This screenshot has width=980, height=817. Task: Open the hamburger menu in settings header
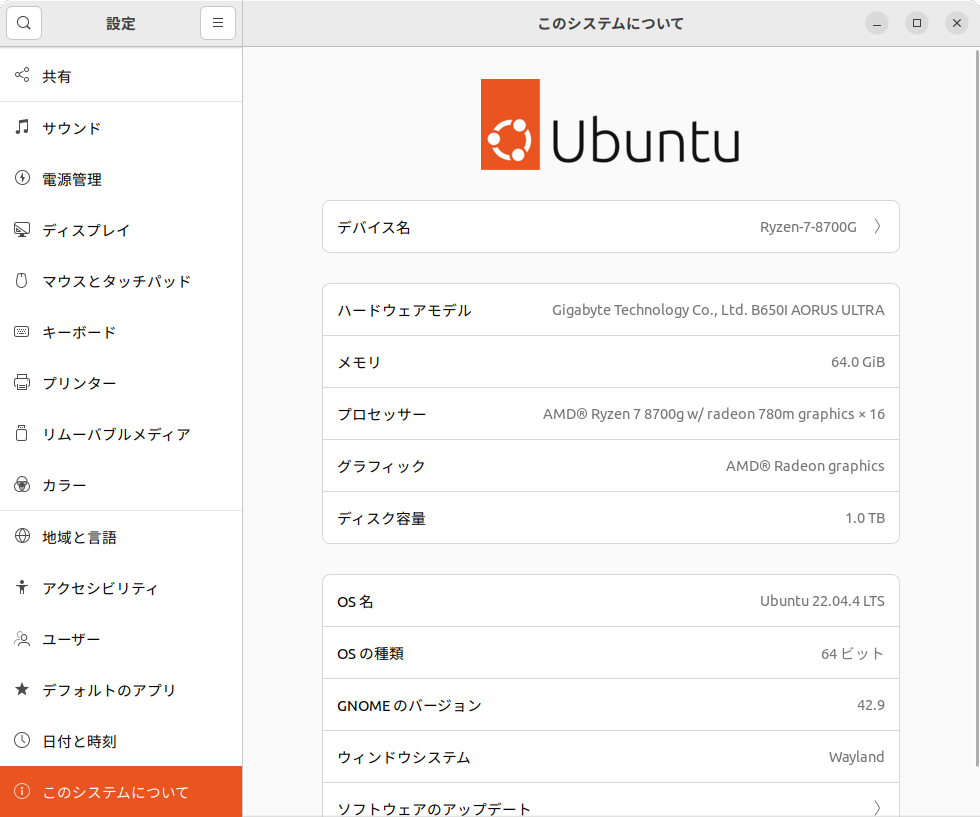click(x=218, y=23)
